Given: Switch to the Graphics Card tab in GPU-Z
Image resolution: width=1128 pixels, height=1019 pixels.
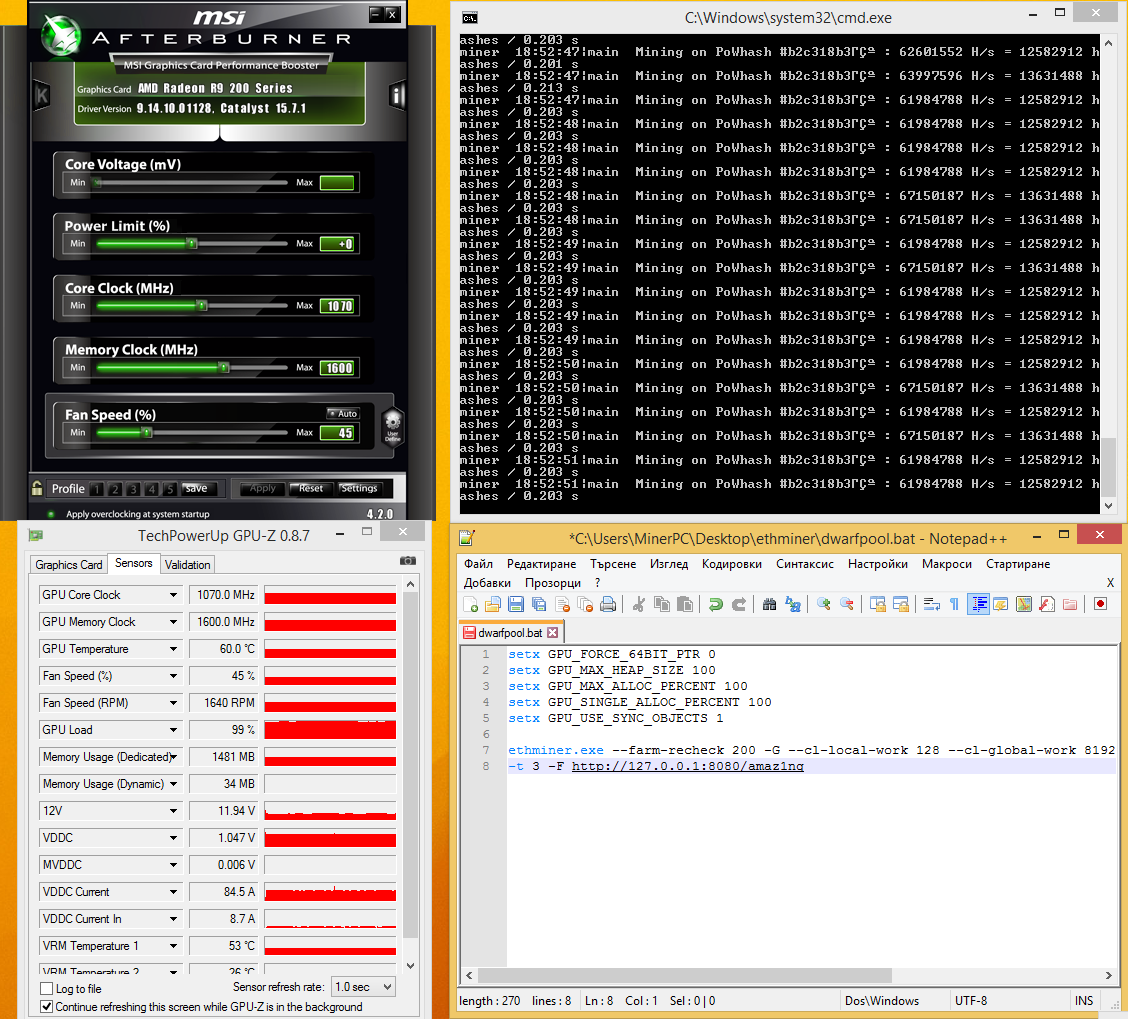Looking at the screenshot, I should (69, 565).
